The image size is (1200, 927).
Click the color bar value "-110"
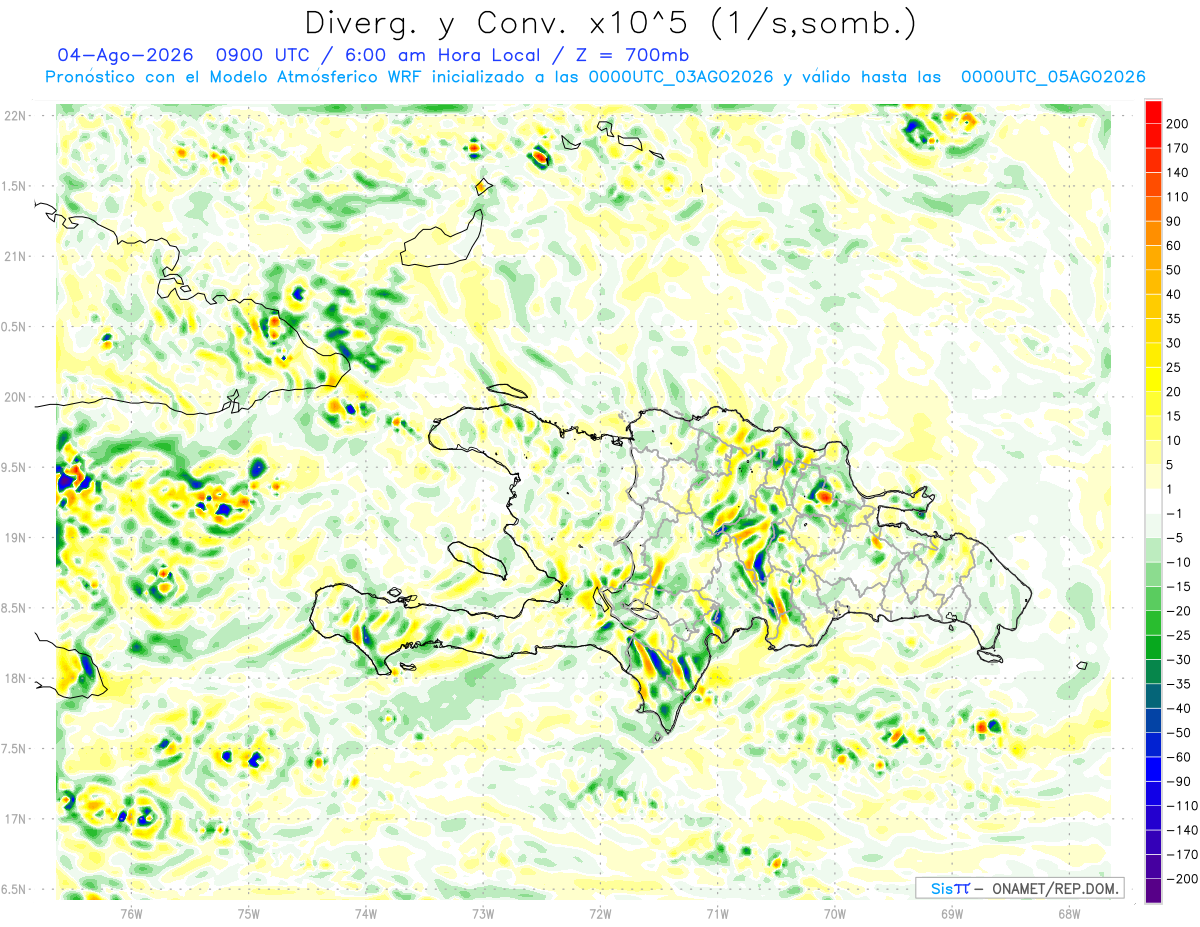tap(1182, 806)
